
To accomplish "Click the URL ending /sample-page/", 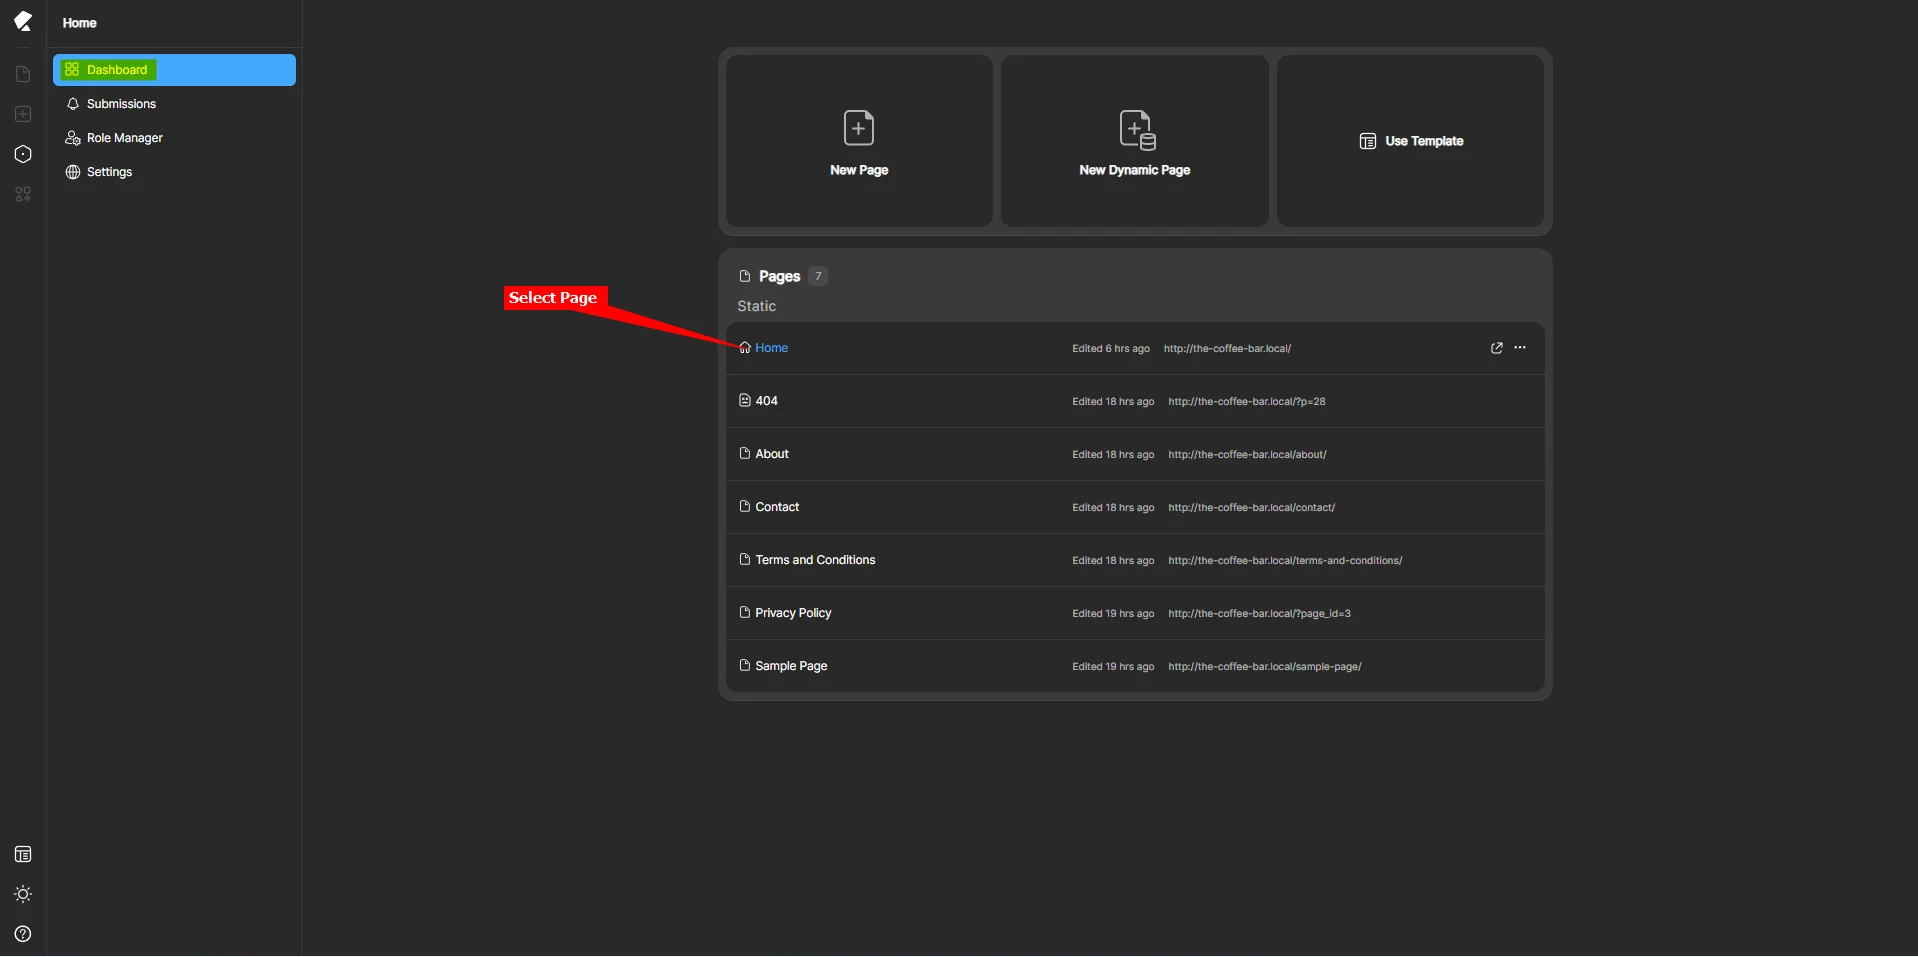I will click(x=1265, y=667).
